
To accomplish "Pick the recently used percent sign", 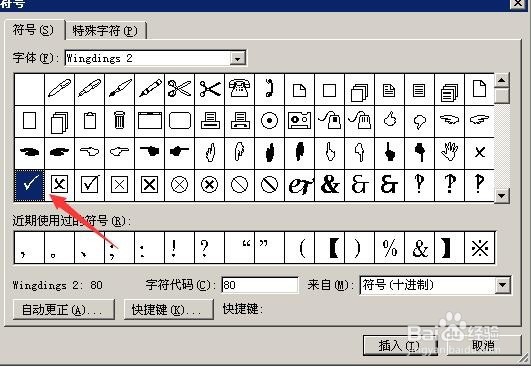I will click(389, 248).
